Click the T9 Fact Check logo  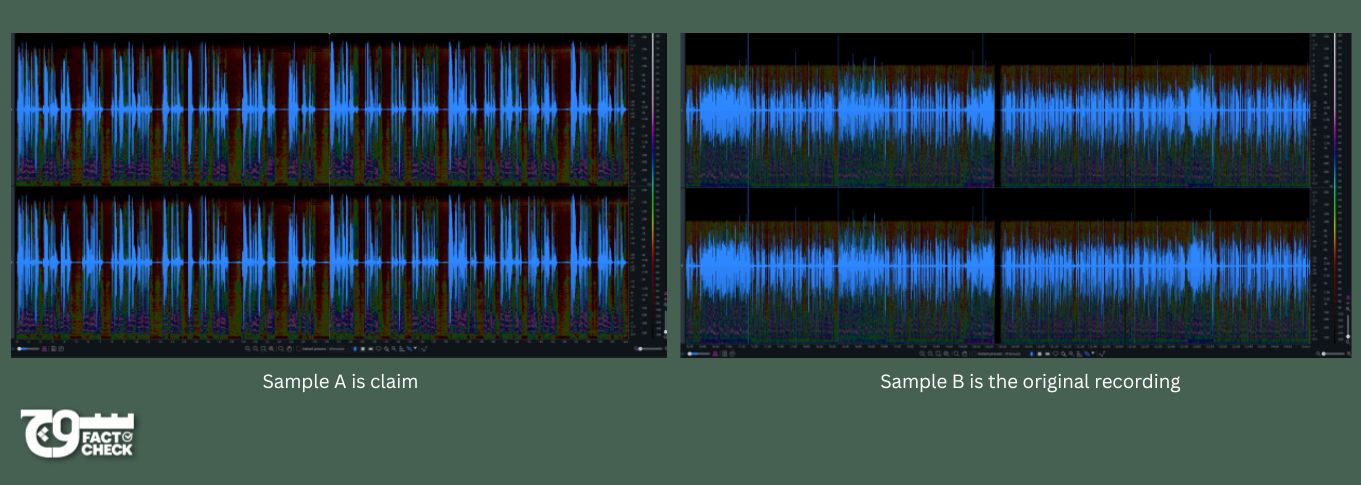(78, 434)
